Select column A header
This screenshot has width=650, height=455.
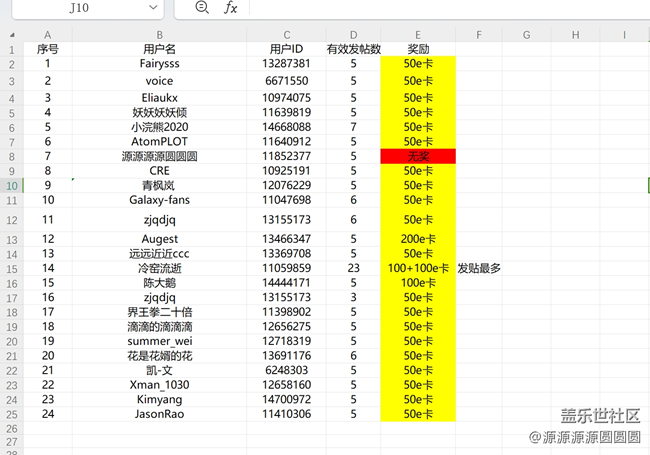coord(48,35)
